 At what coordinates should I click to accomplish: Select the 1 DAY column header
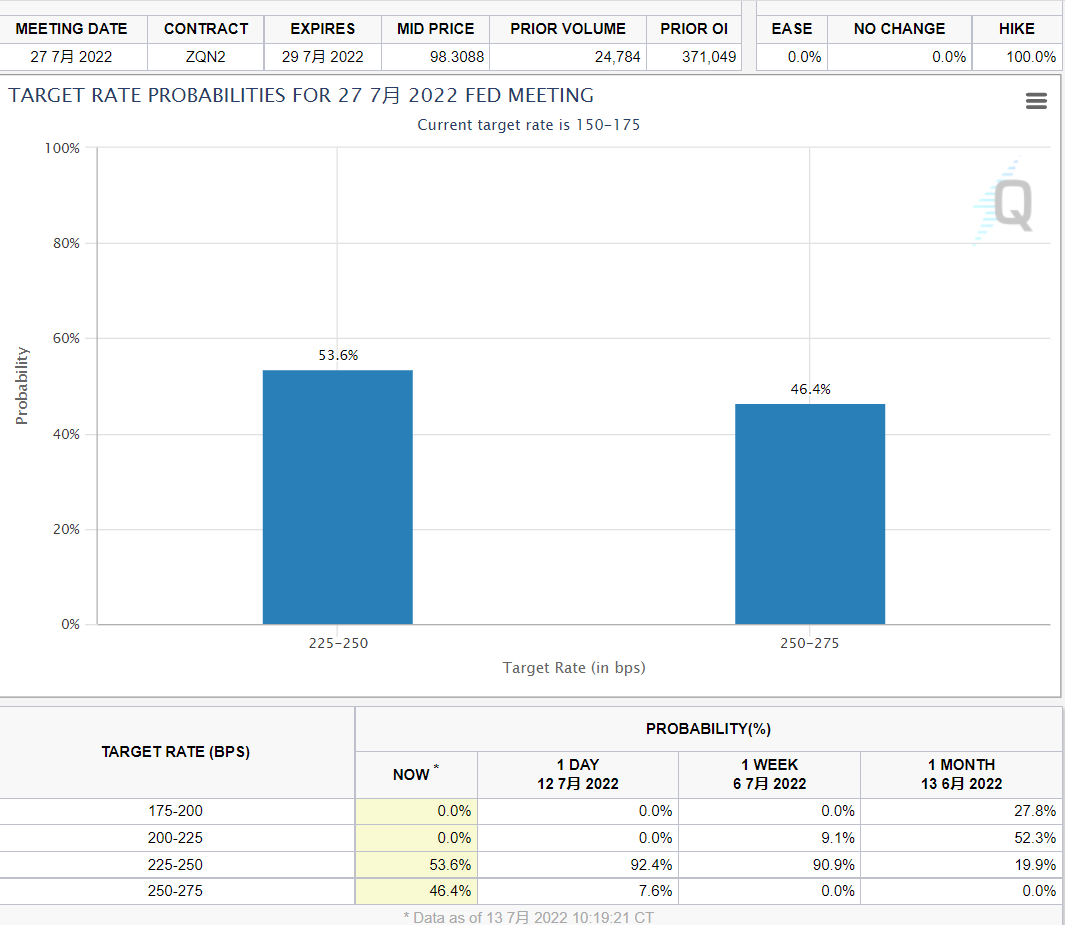(577, 774)
